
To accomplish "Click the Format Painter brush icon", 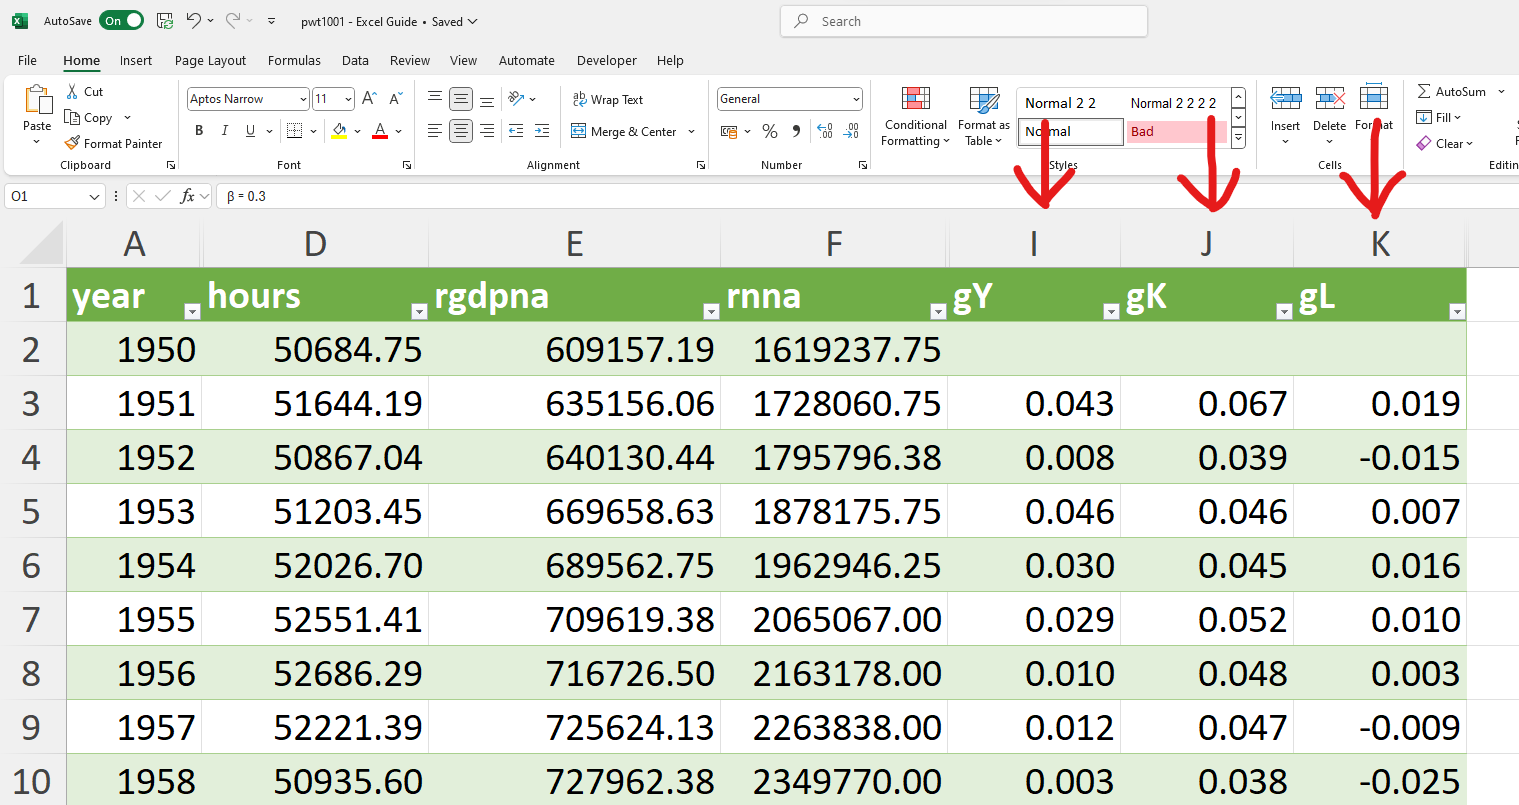I will click(x=72, y=144).
